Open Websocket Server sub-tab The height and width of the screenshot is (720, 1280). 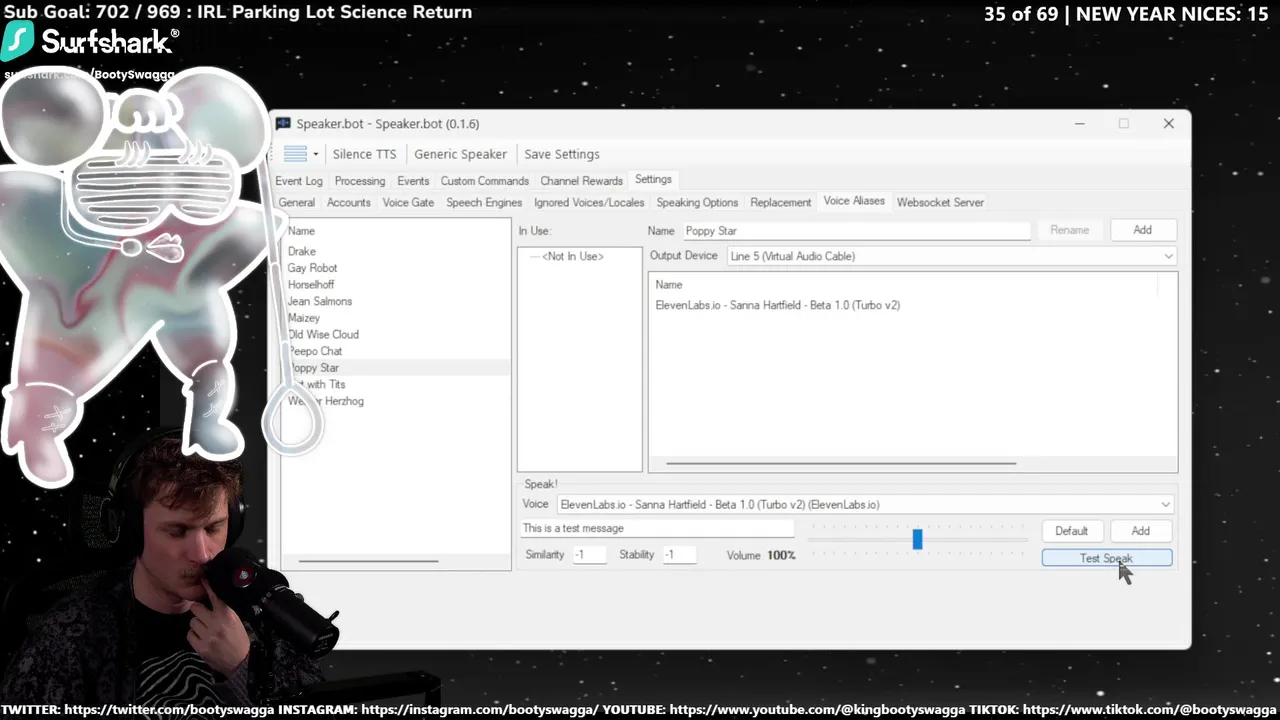tap(940, 202)
